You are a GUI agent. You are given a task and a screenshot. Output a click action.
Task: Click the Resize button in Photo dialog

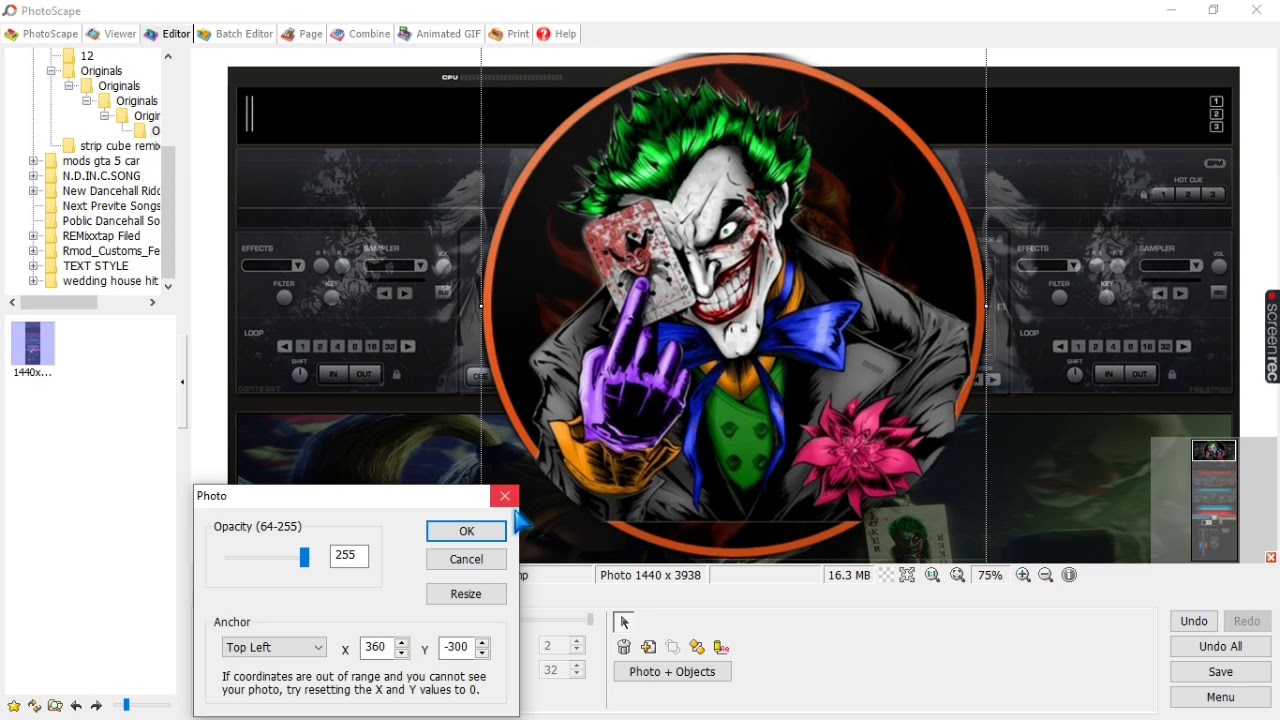[x=466, y=594]
